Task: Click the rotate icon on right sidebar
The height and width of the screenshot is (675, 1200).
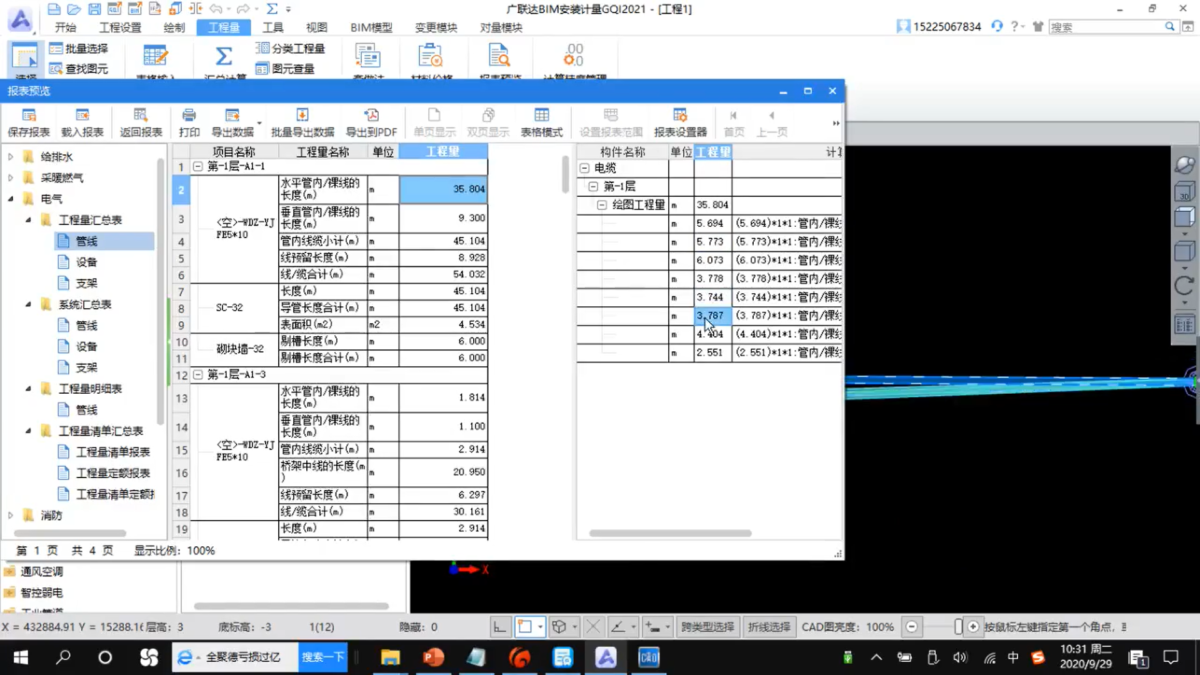Action: (x=1184, y=285)
